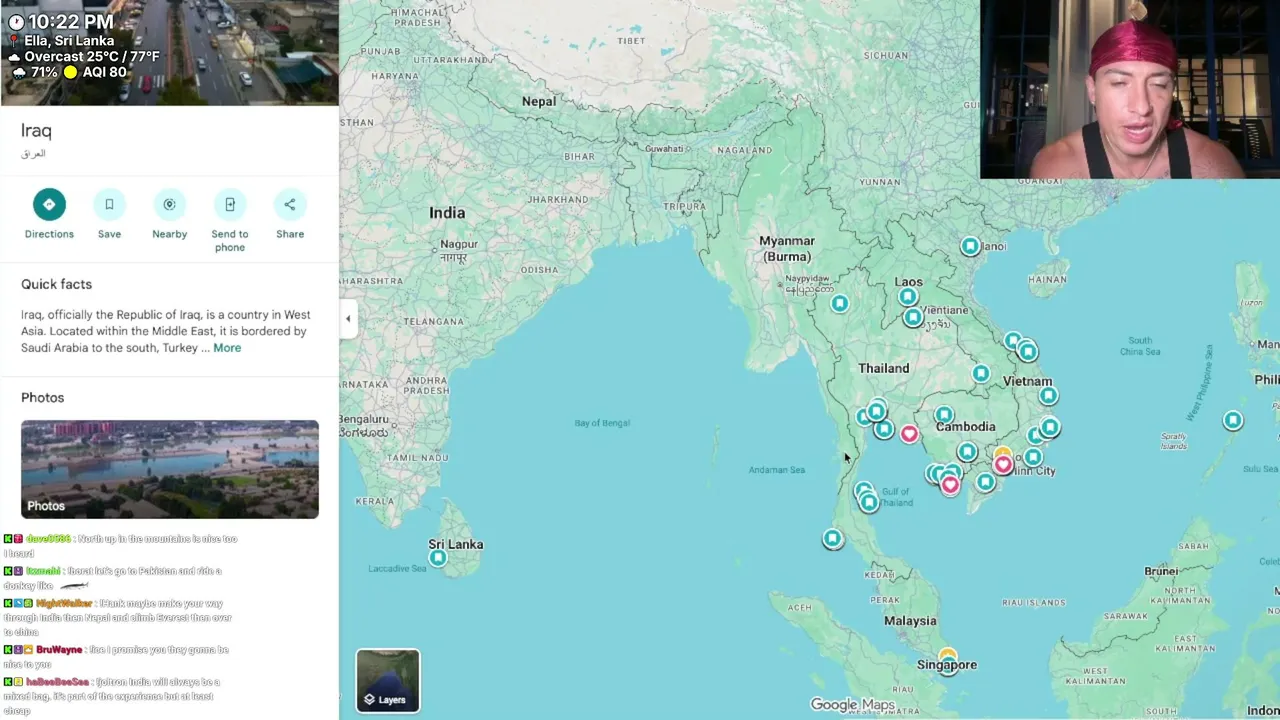Open the map Layers switcher
This screenshot has width=1280, height=720.
(388, 680)
